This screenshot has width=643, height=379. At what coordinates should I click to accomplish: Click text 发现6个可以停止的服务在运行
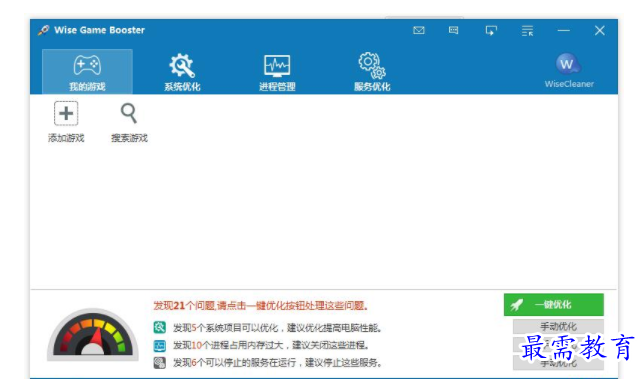pos(234,363)
